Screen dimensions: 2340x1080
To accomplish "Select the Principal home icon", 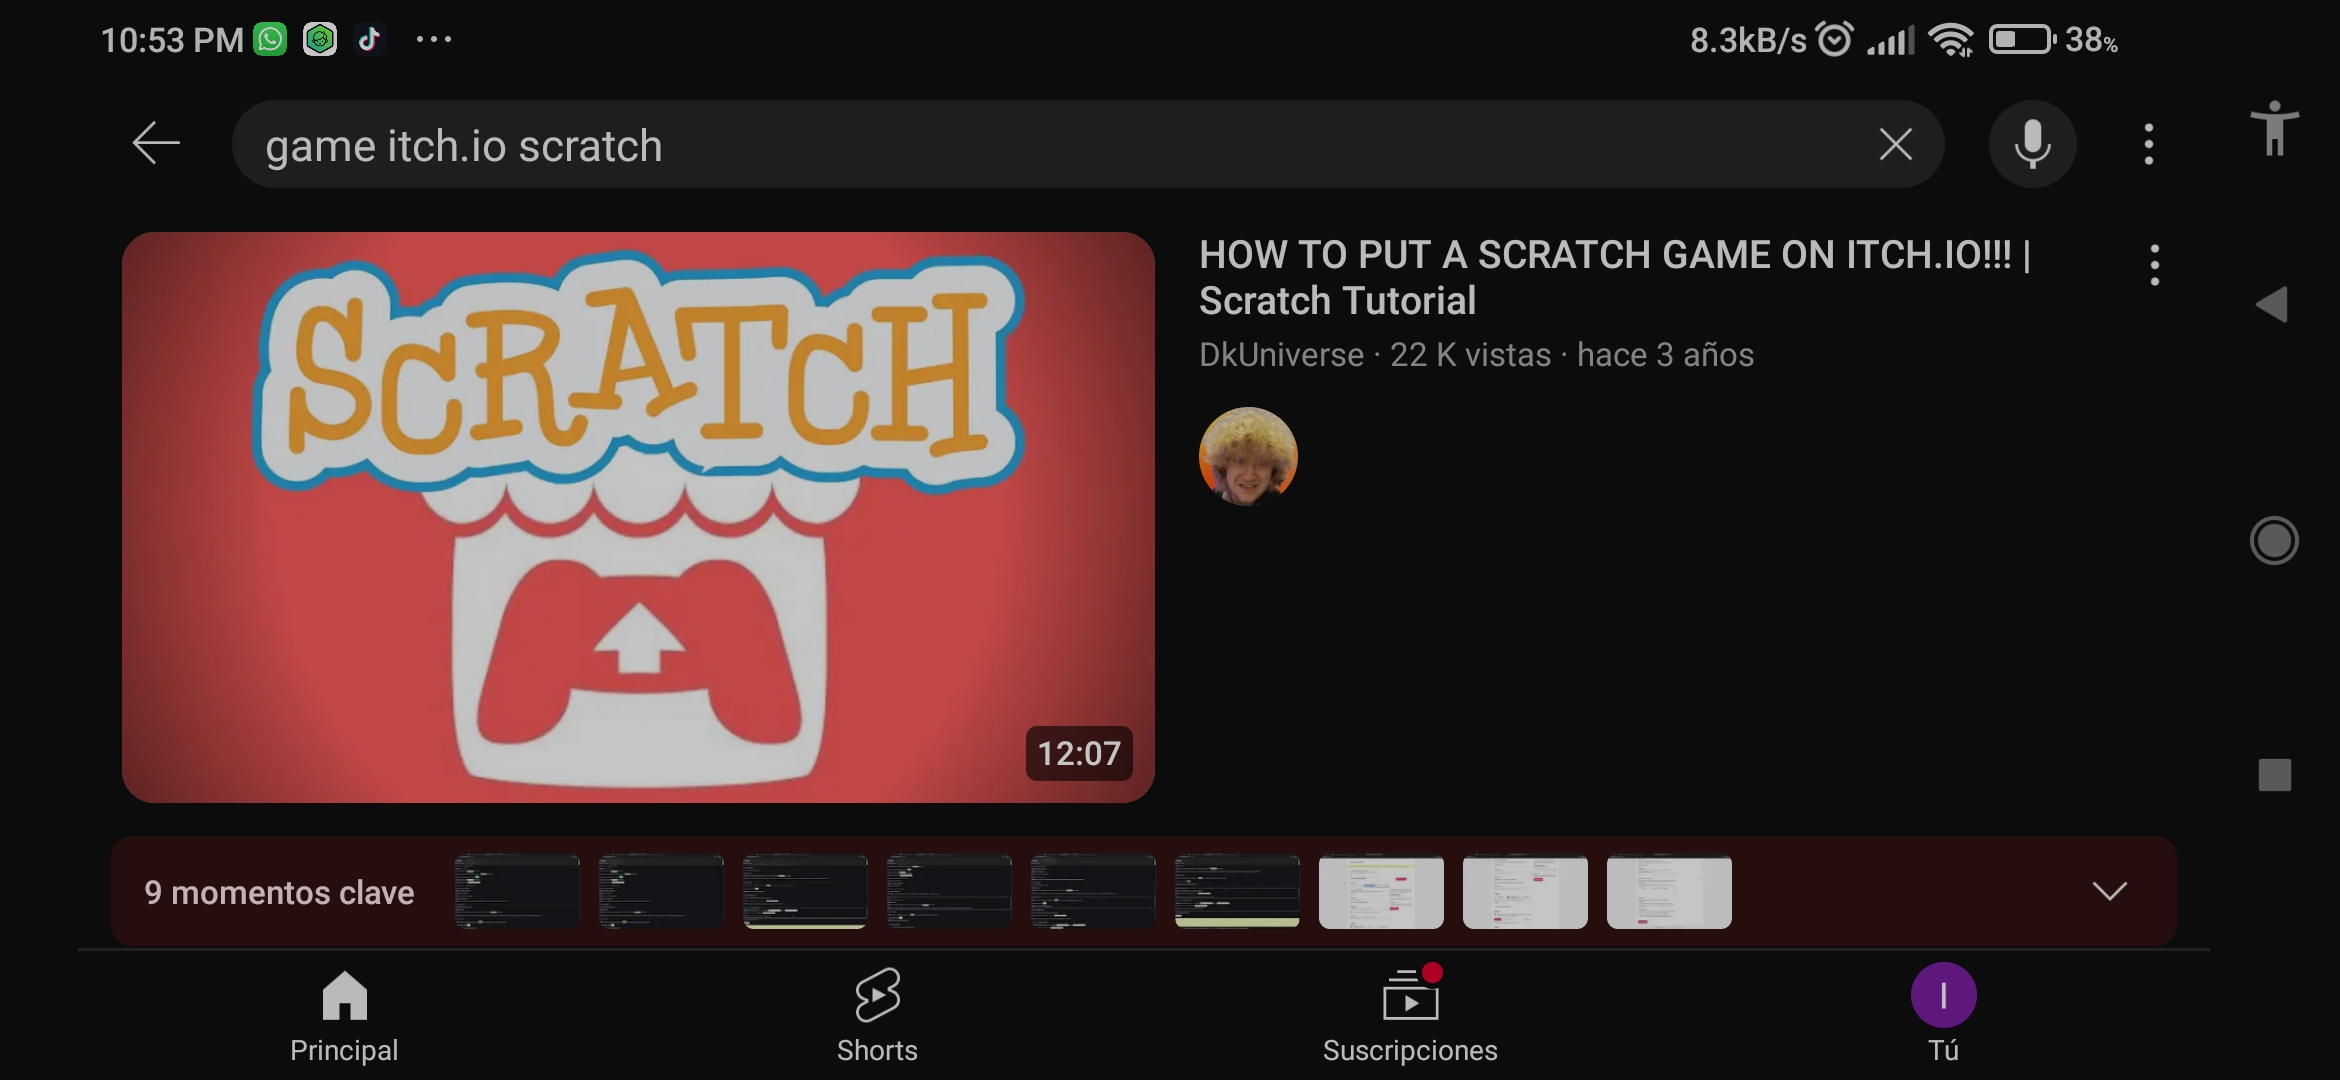I will point(343,996).
